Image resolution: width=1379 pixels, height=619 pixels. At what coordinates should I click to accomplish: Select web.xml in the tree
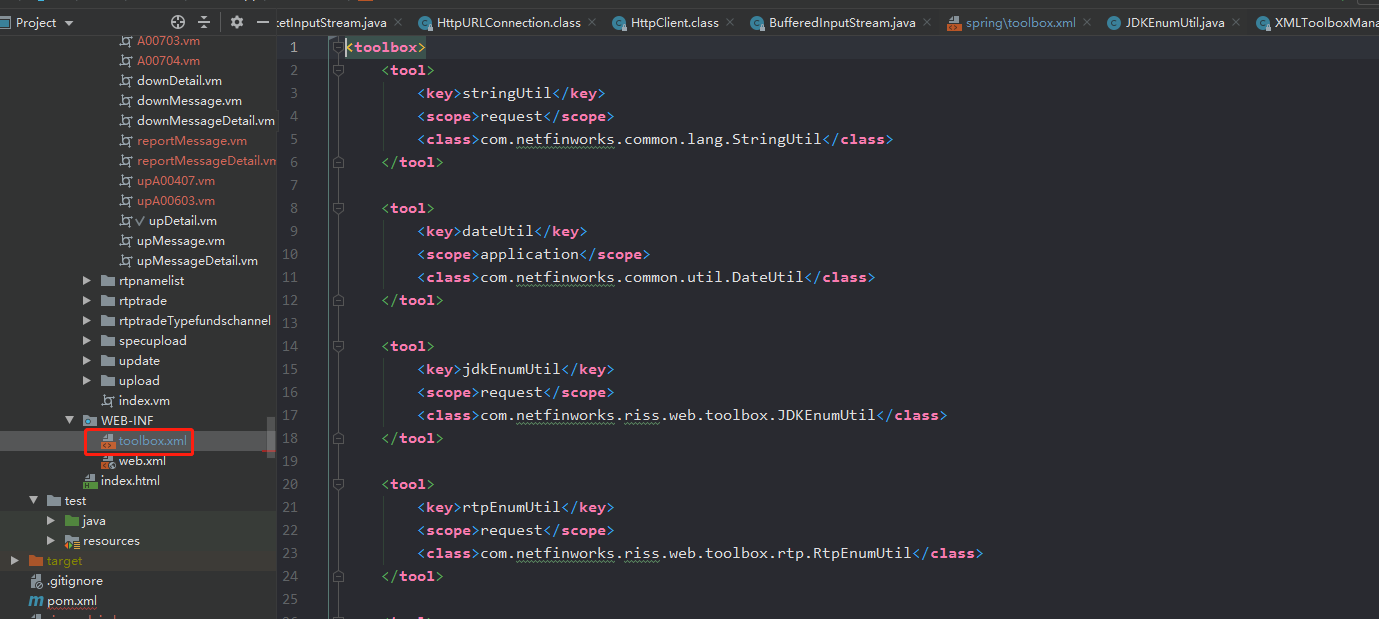(142, 461)
